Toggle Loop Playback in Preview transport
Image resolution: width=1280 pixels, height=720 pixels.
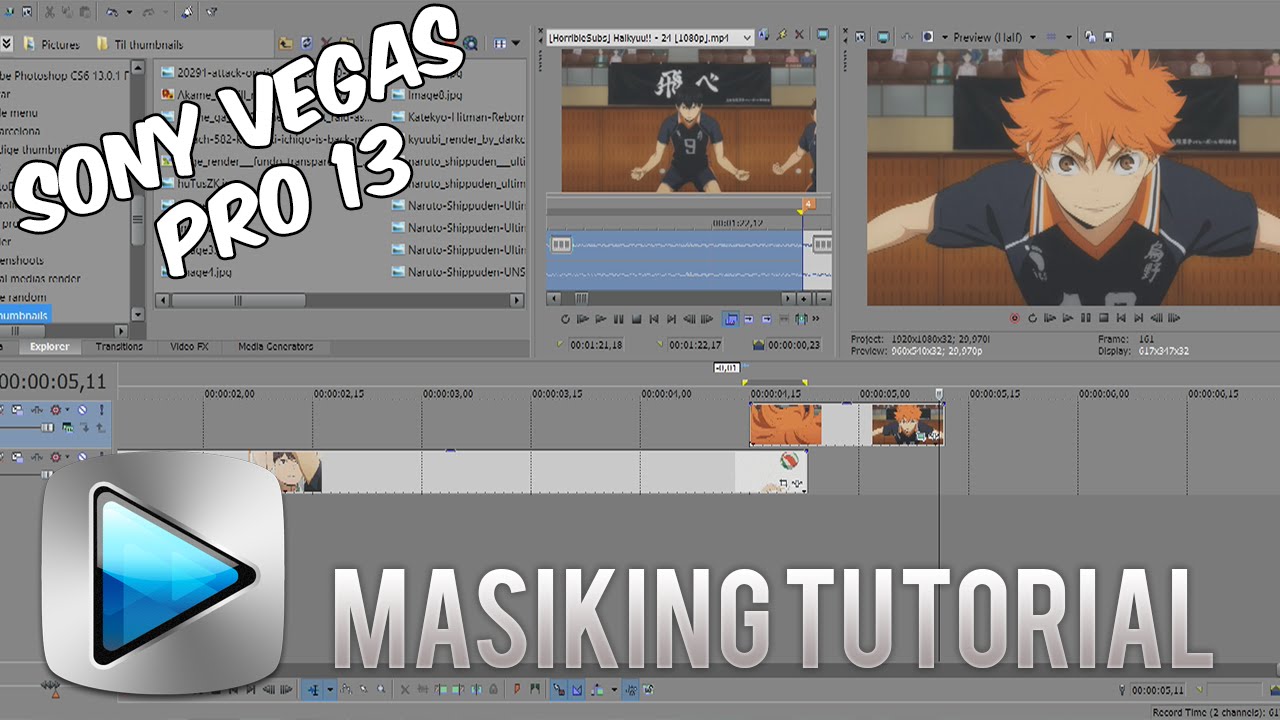pyautogui.click(x=1032, y=318)
